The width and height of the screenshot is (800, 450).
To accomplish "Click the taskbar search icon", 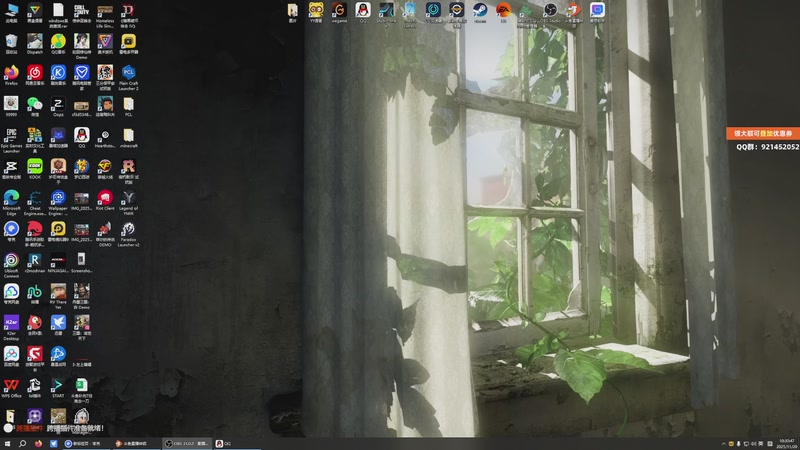I will (x=22, y=443).
